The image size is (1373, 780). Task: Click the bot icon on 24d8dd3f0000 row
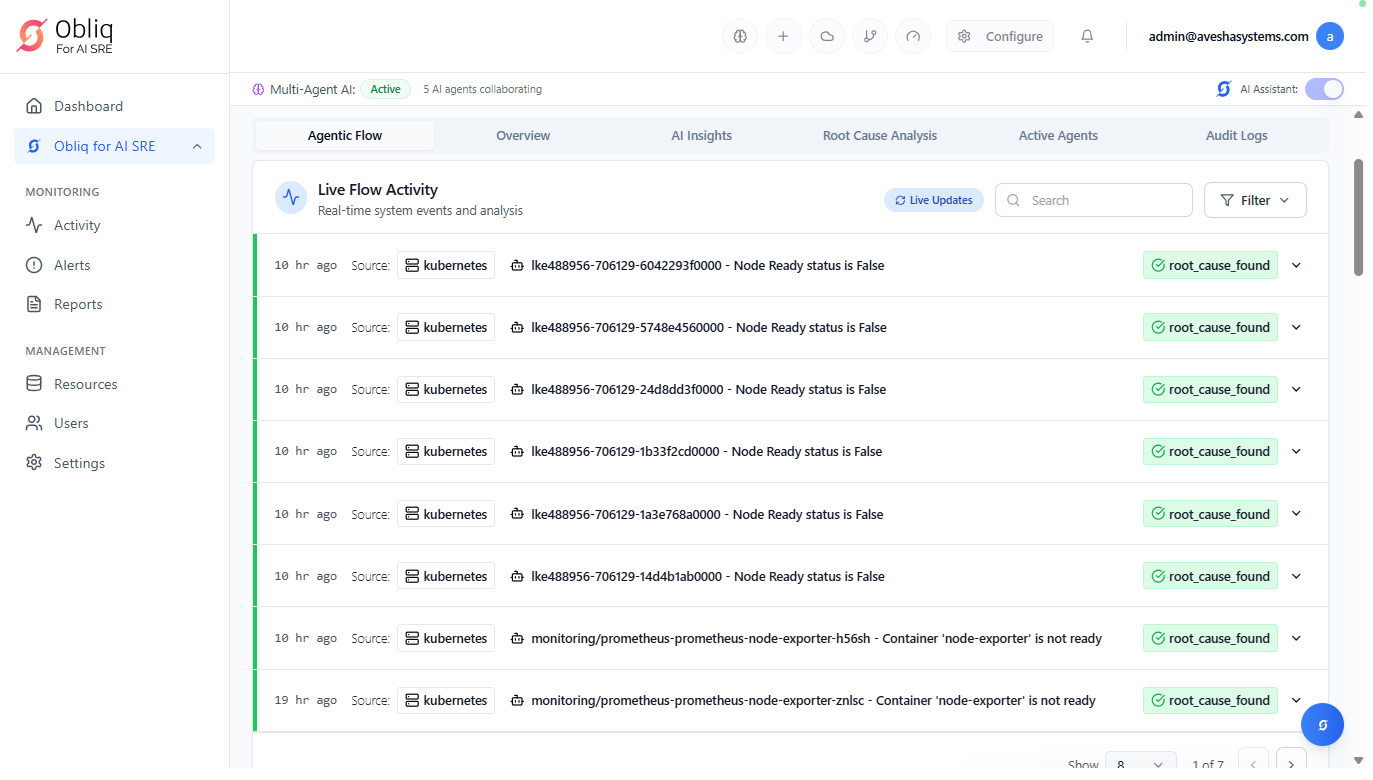(517, 389)
